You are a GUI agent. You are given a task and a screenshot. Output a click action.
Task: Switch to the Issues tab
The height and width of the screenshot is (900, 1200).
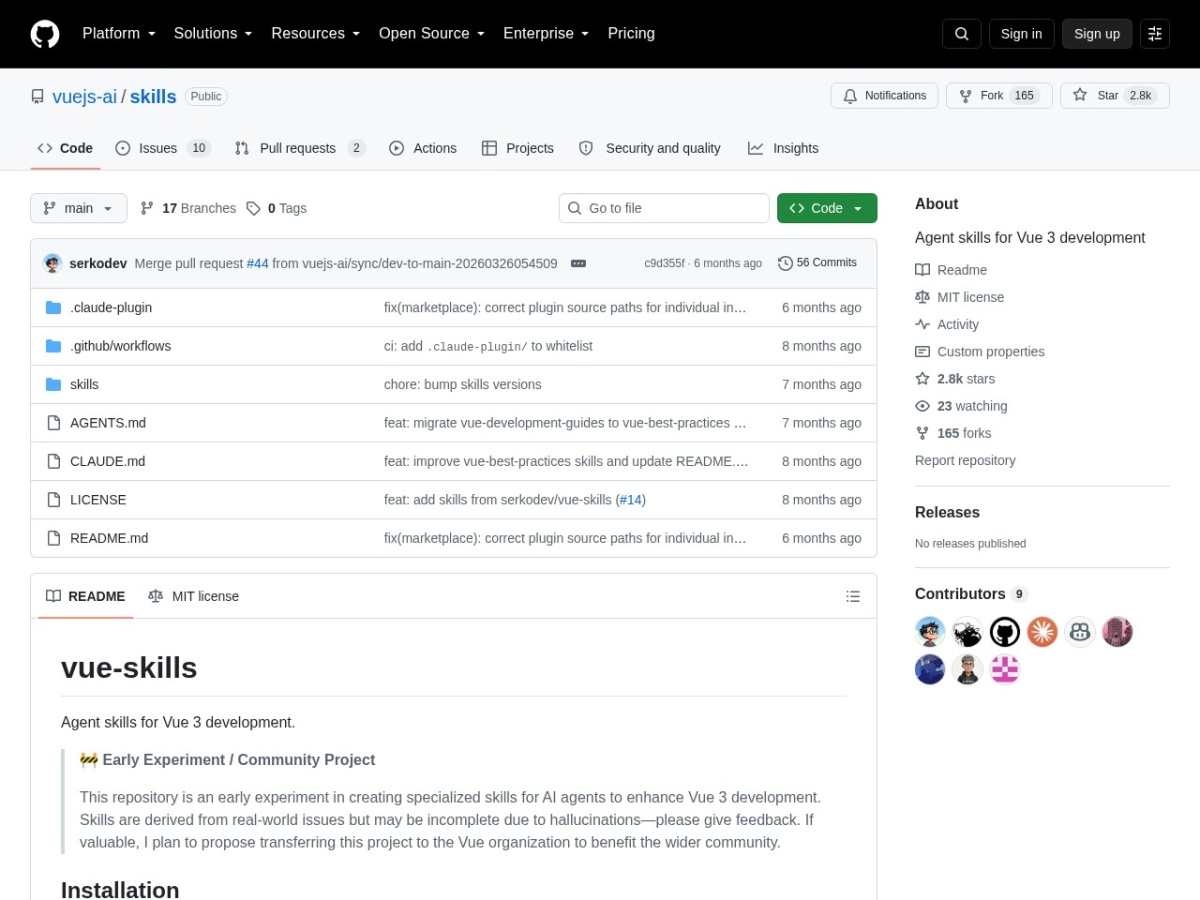(x=163, y=148)
